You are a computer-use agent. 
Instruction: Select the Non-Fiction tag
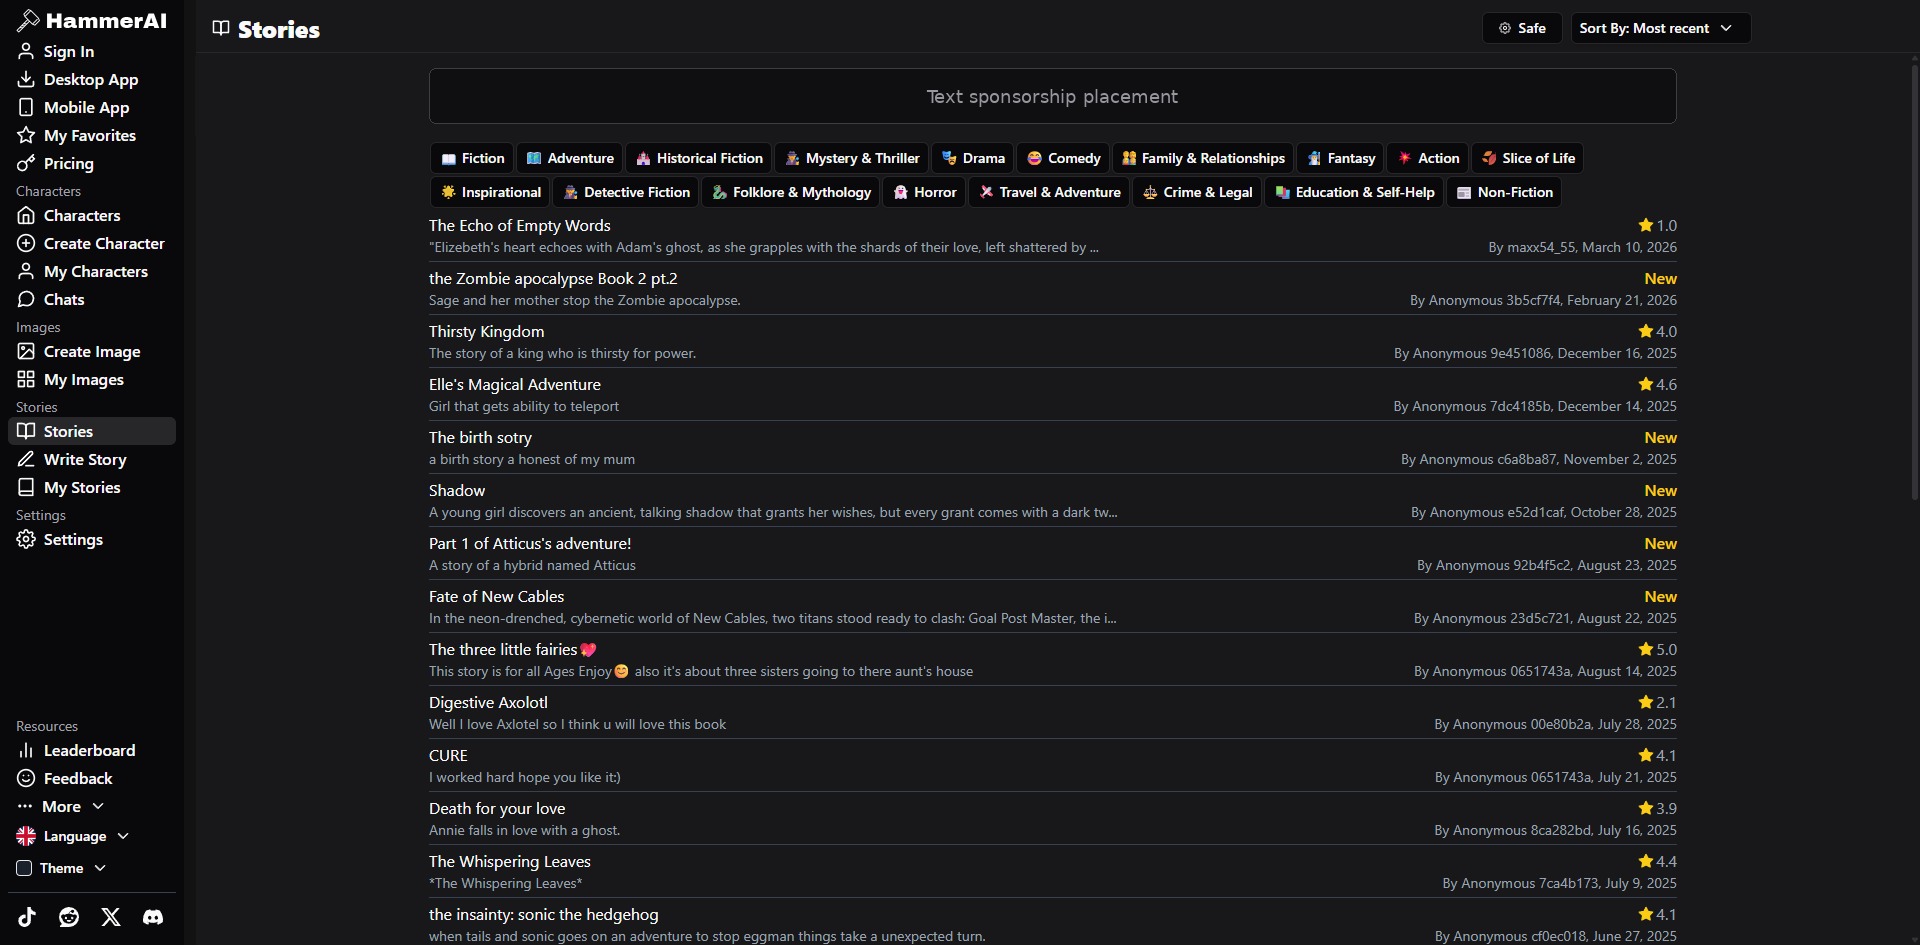tap(1504, 192)
